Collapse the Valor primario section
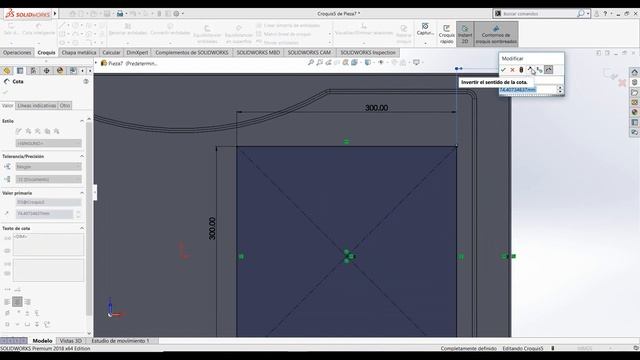Image resolution: width=640 pixels, height=360 pixels. coord(82,193)
